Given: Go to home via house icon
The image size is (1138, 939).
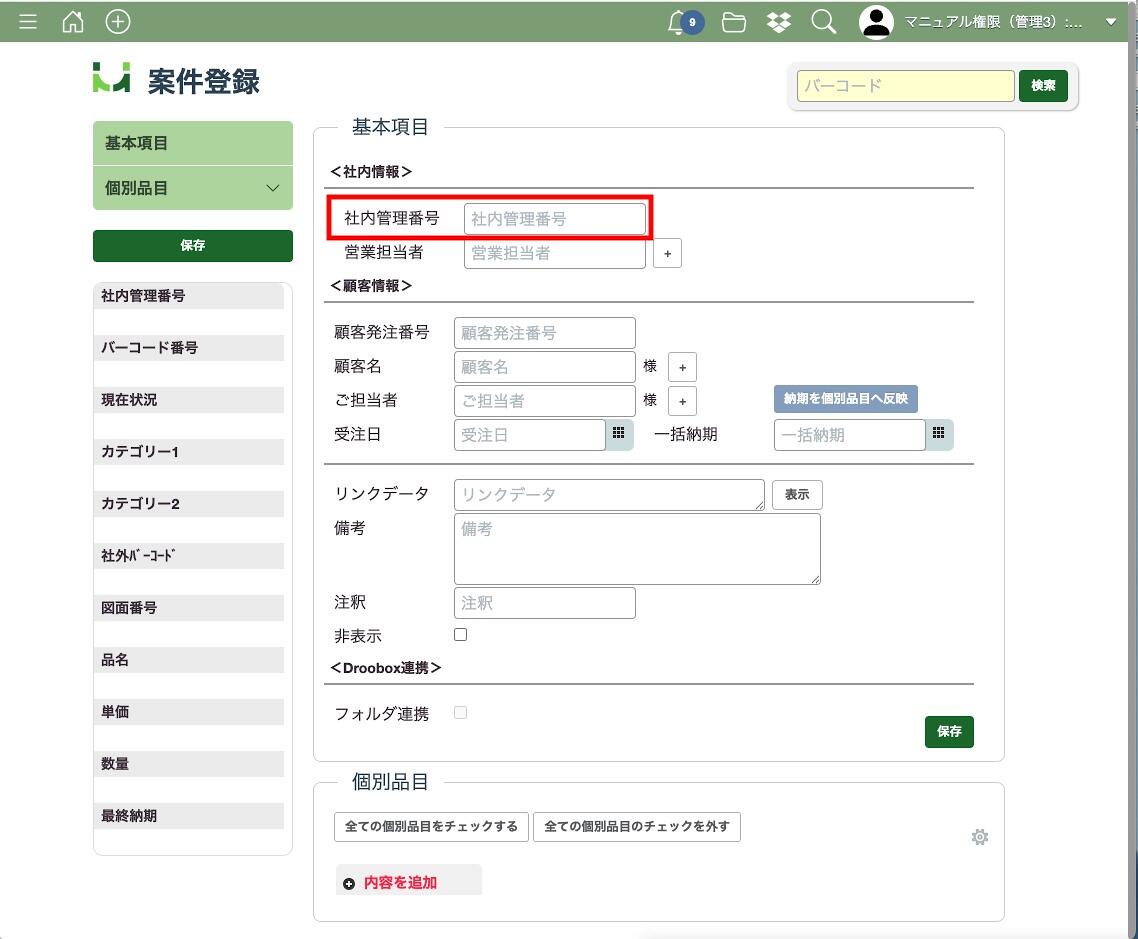Looking at the screenshot, I should point(73,22).
